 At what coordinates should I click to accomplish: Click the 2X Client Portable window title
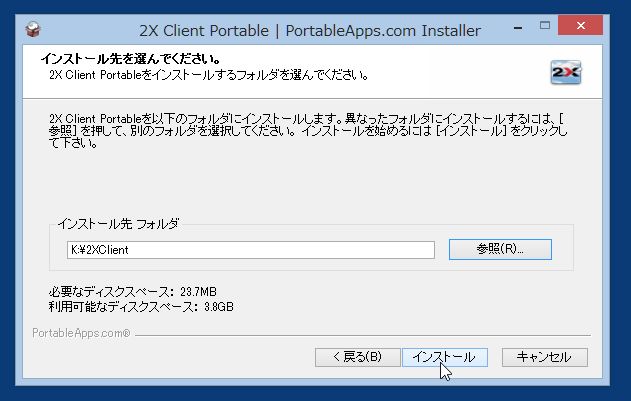[310, 31]
